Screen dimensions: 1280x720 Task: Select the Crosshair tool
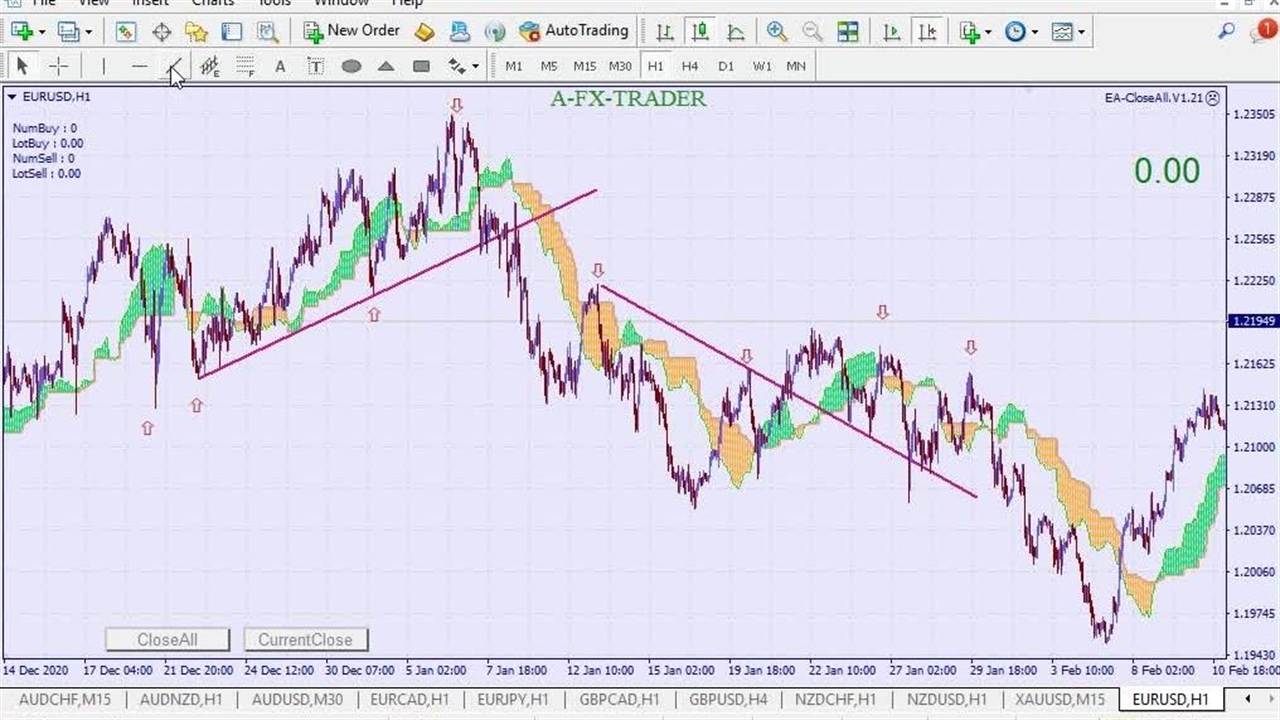(x=59, y=66)
